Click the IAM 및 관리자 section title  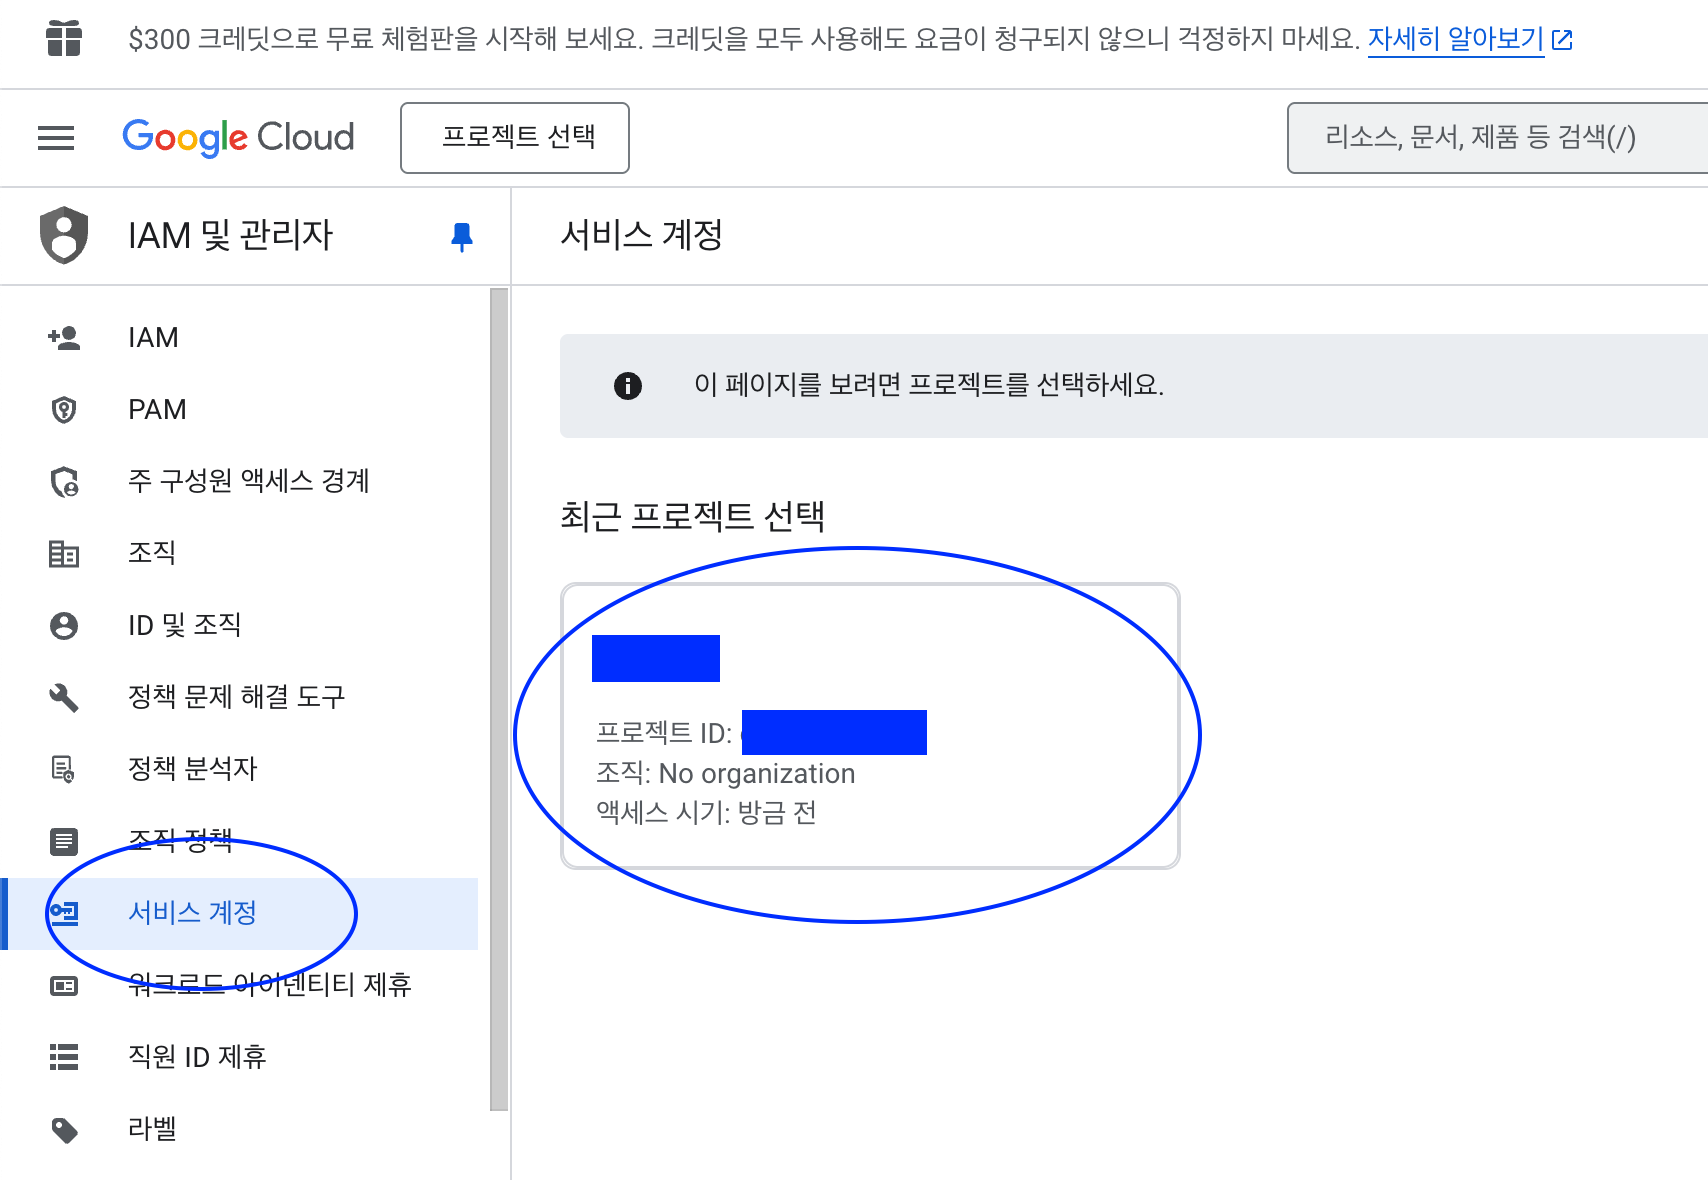click(230, 236)
